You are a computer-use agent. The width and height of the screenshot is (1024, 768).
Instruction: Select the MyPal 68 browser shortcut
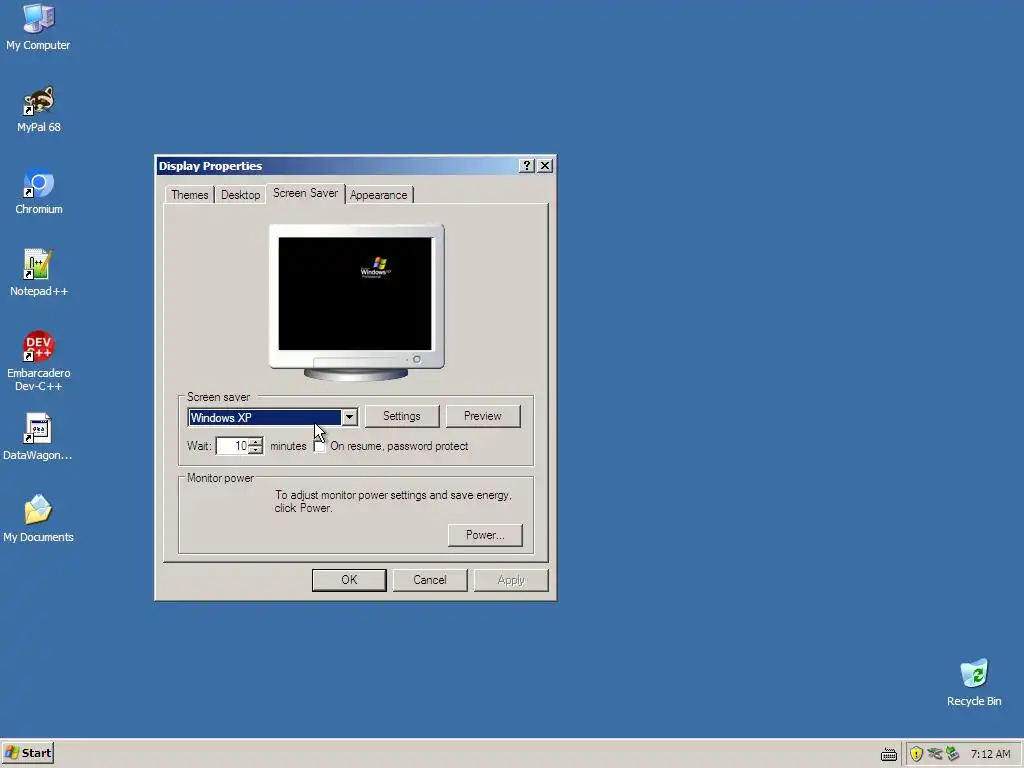tap(39, 108)
